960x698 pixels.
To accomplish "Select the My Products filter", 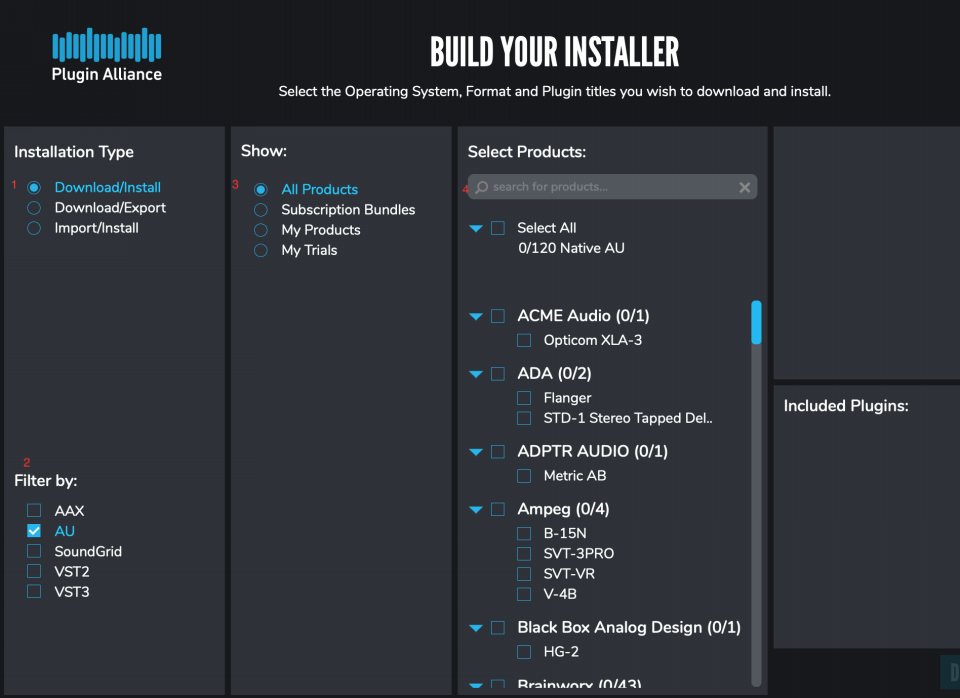I will 261,230.
